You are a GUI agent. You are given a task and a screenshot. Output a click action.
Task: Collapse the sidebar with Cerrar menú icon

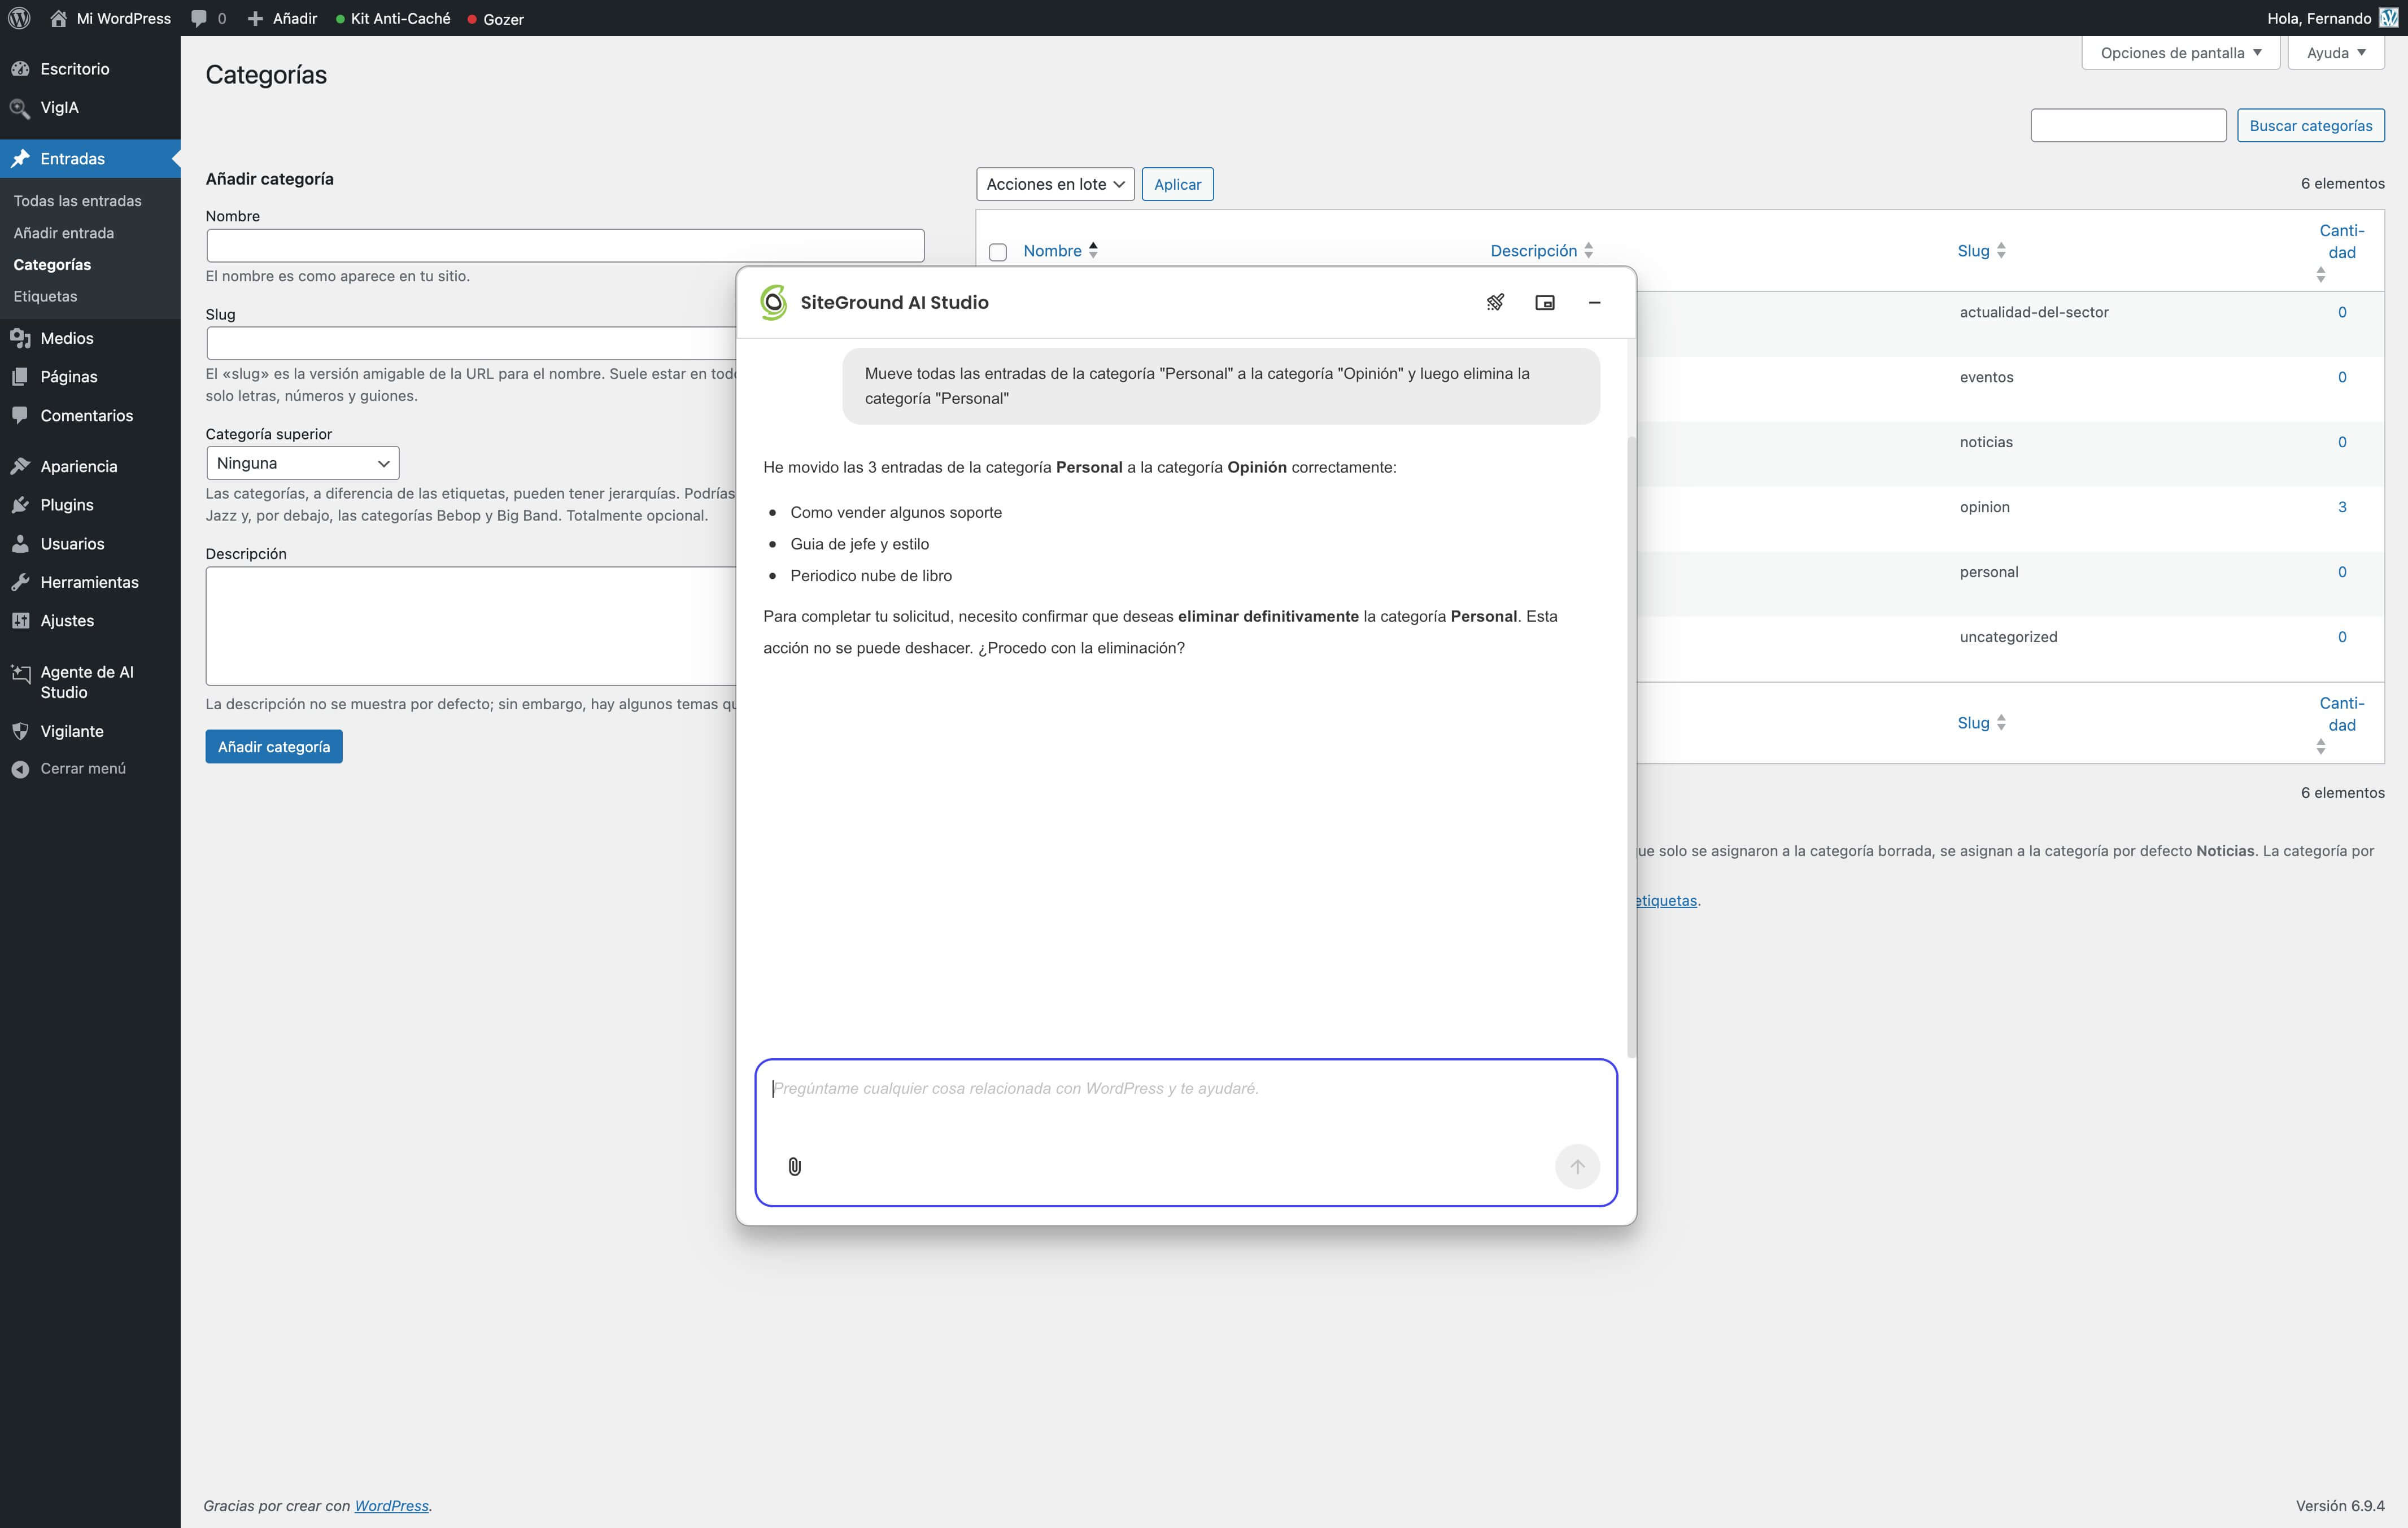(x=20, y=769)
